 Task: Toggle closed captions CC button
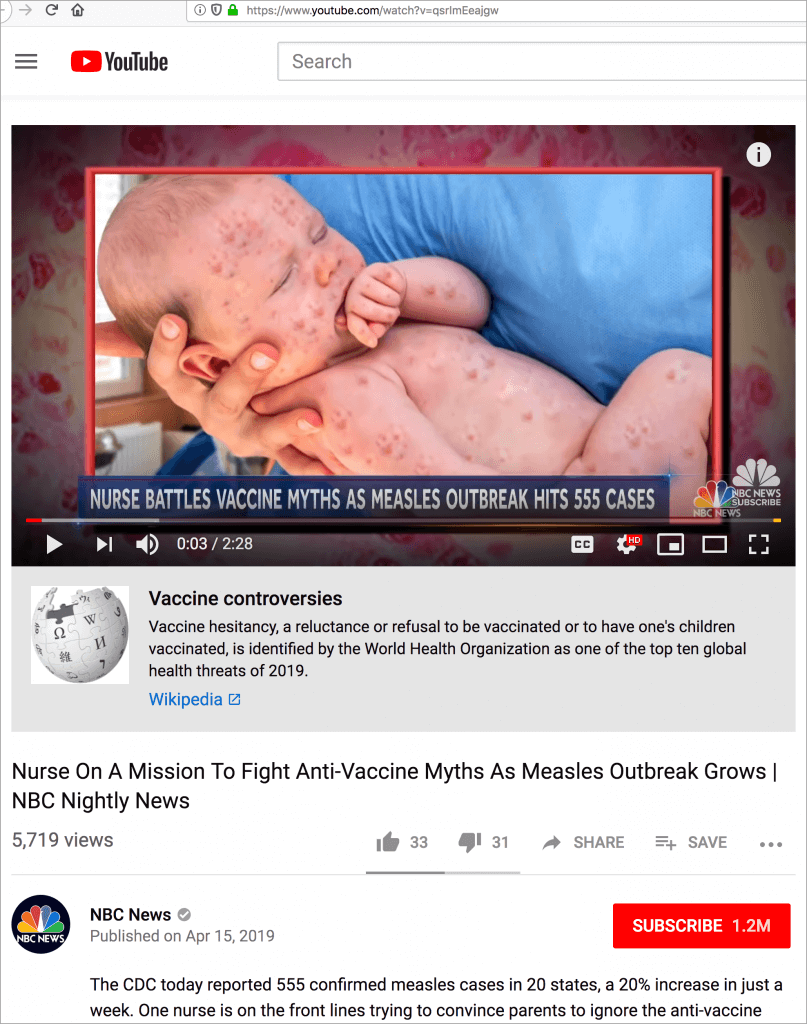[582, 544]
